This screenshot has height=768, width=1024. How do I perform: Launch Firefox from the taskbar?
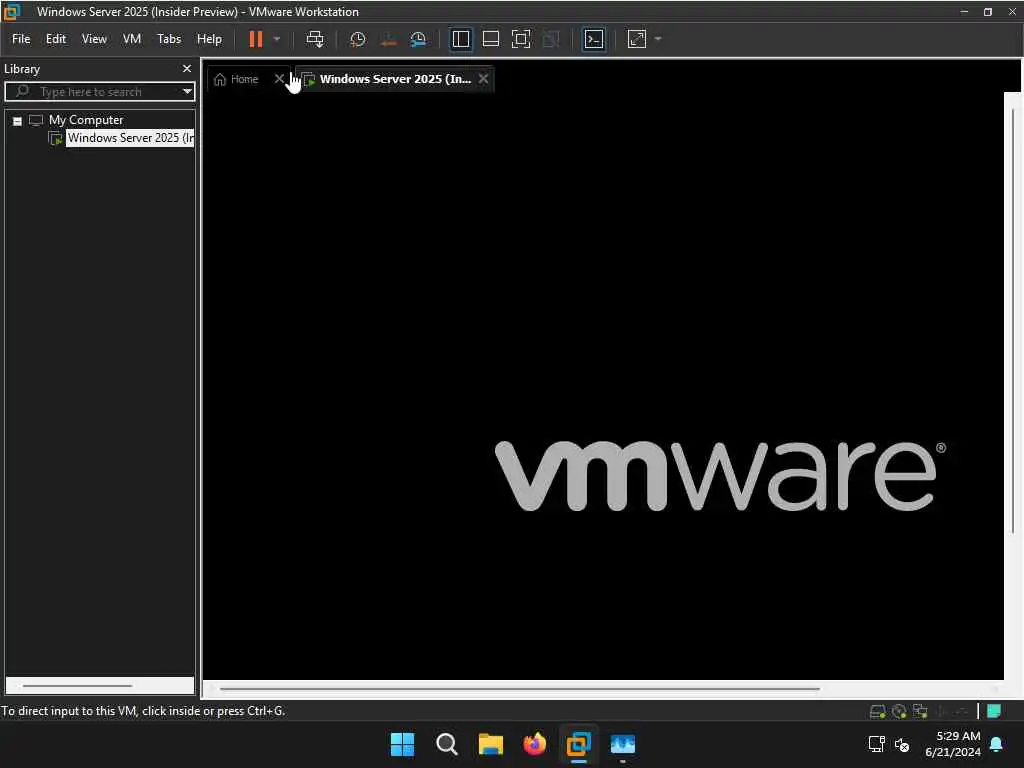(535, 744)
